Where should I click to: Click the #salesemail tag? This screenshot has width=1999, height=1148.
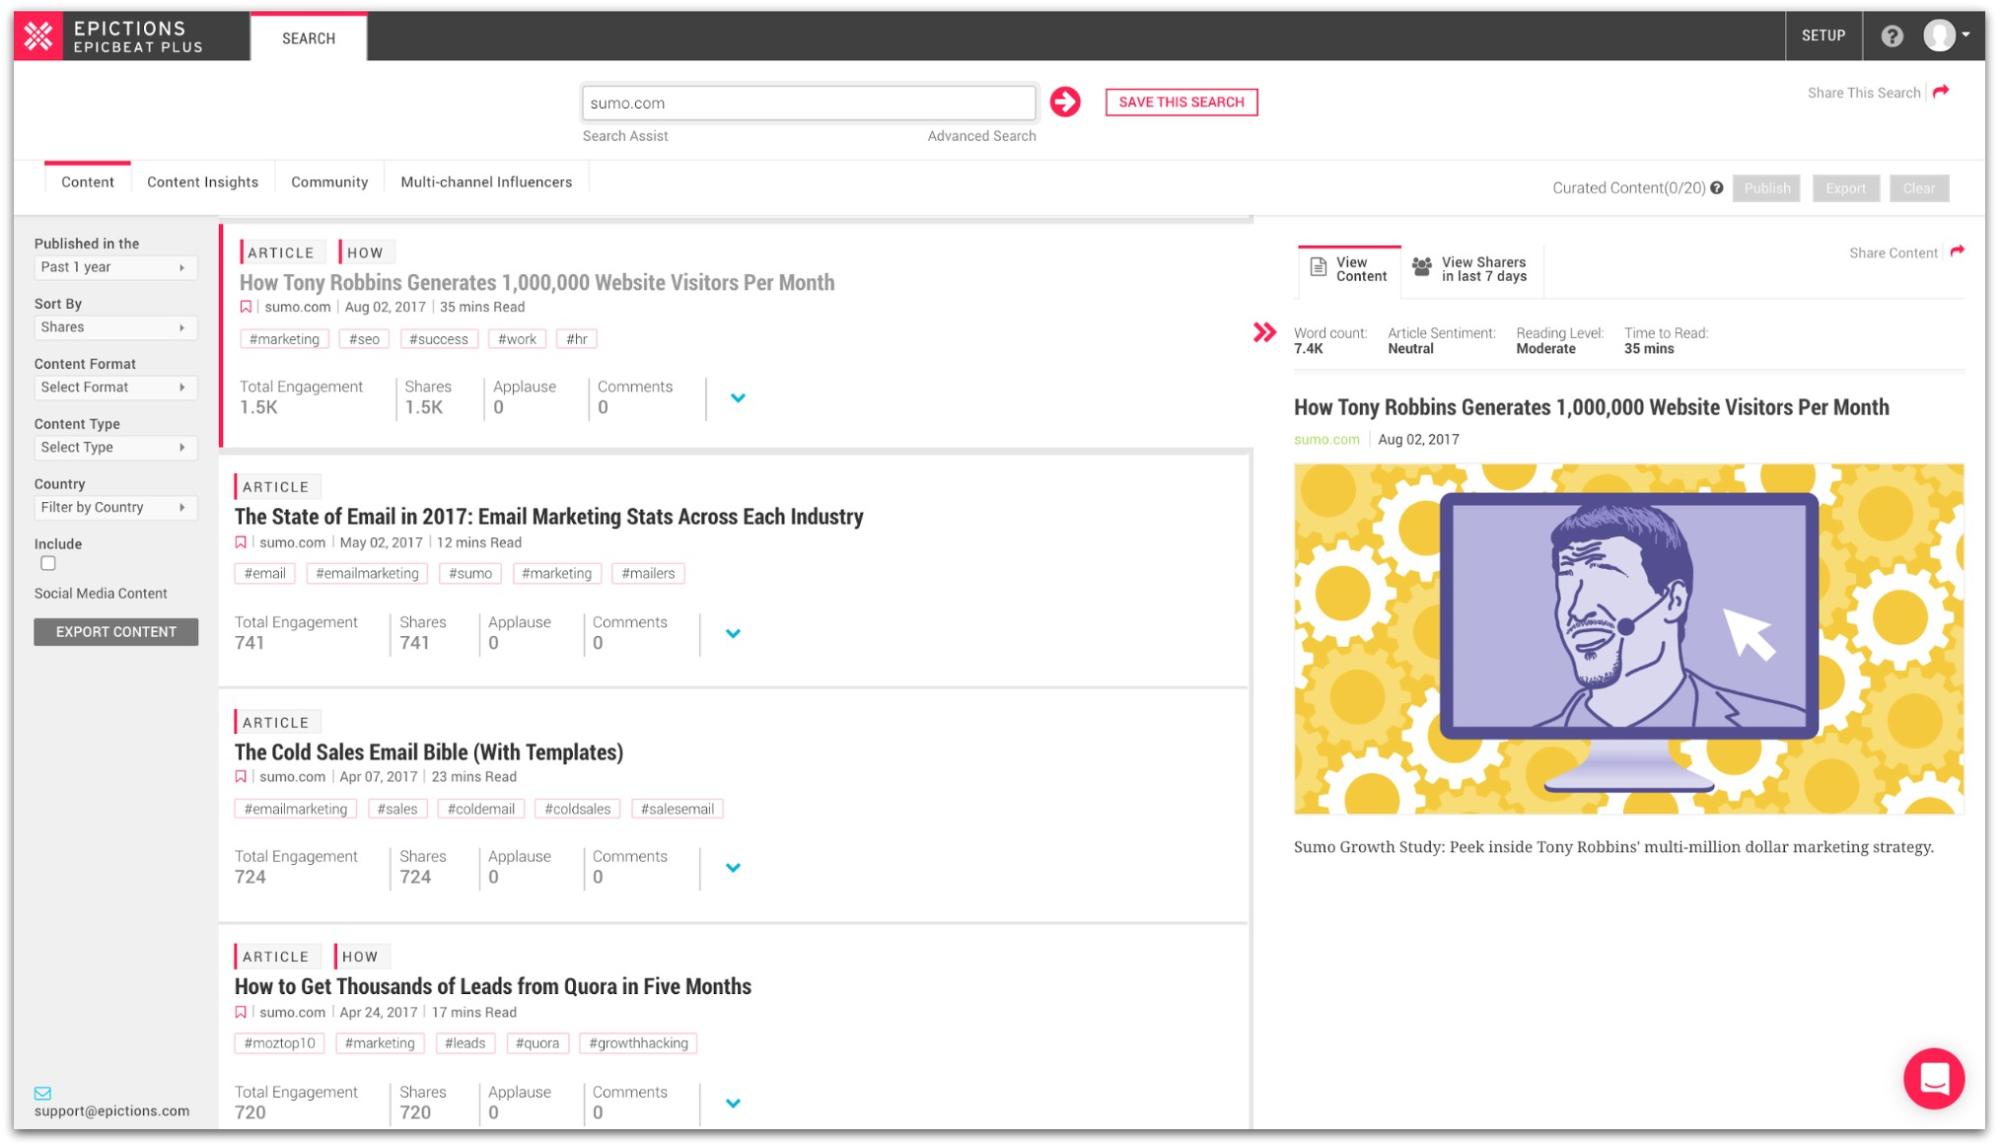[677, 809]
